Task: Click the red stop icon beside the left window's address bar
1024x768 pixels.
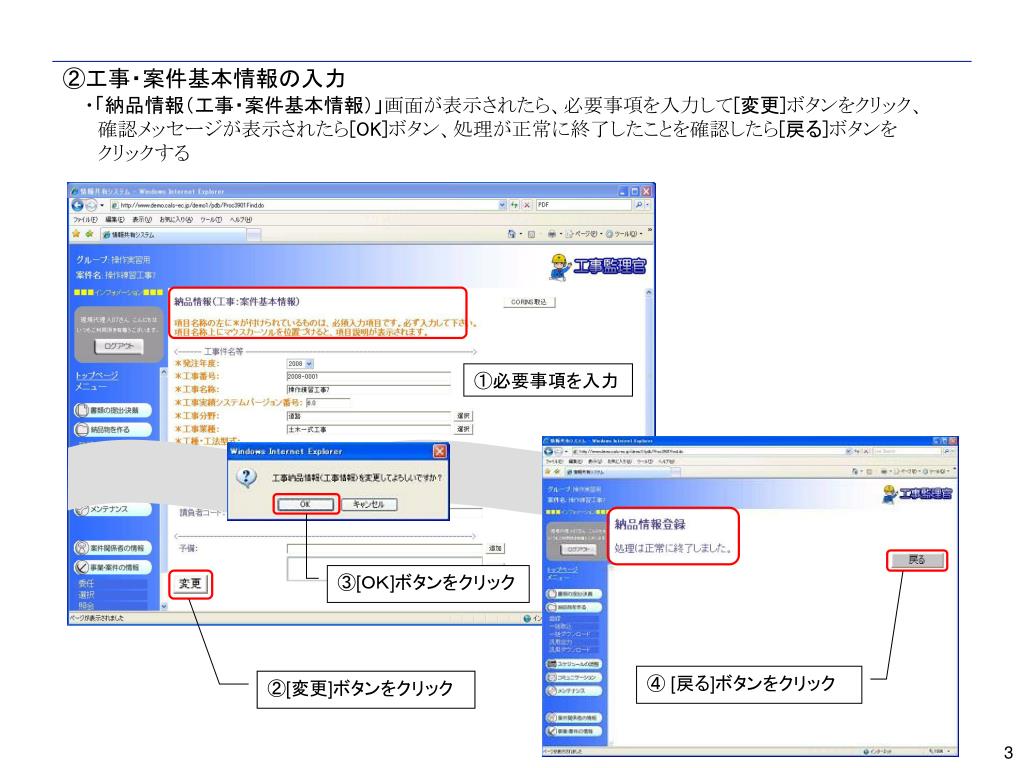Action: 526,205
